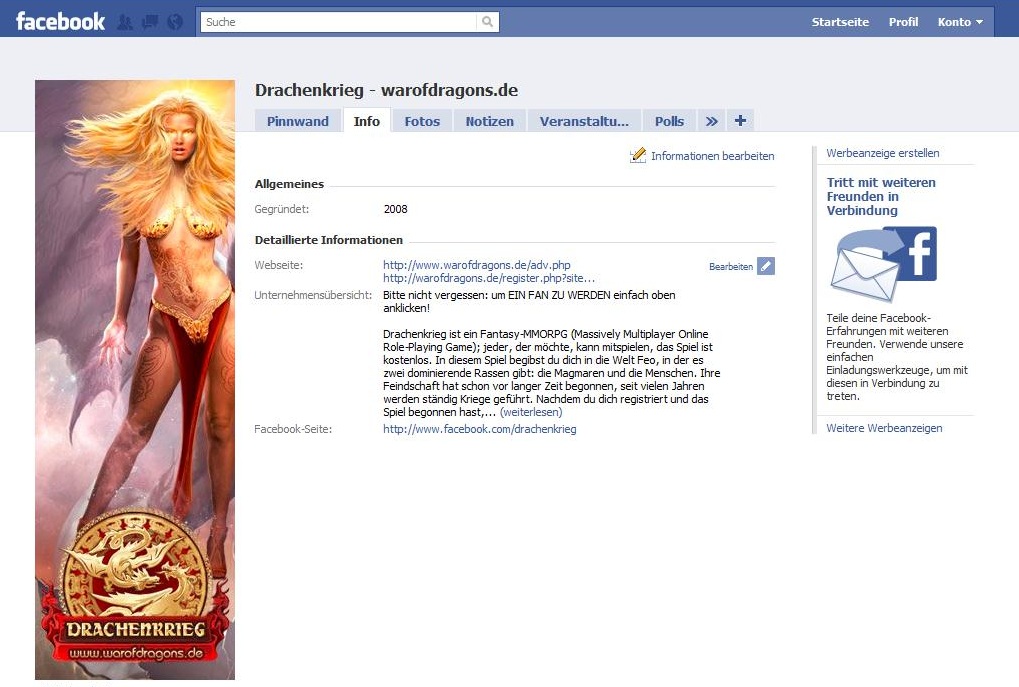Show more tabs with double chevron
The height and width of the screenshot is (687, 1019).
(x=712, y=121)
